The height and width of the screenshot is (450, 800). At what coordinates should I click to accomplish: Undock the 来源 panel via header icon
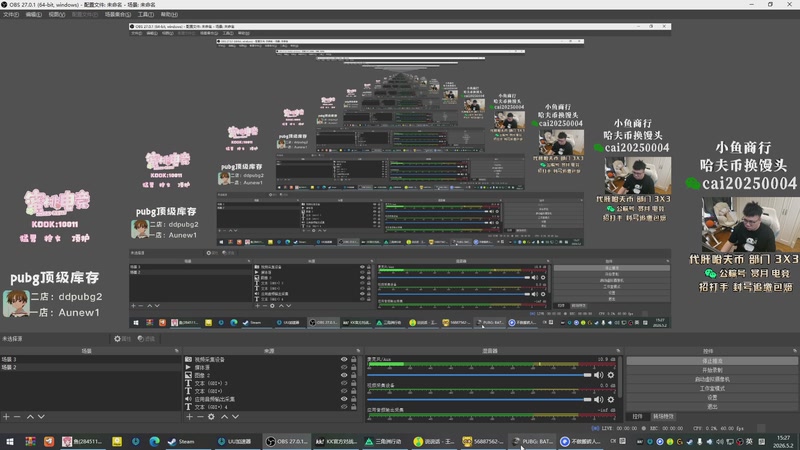point(358,351)
